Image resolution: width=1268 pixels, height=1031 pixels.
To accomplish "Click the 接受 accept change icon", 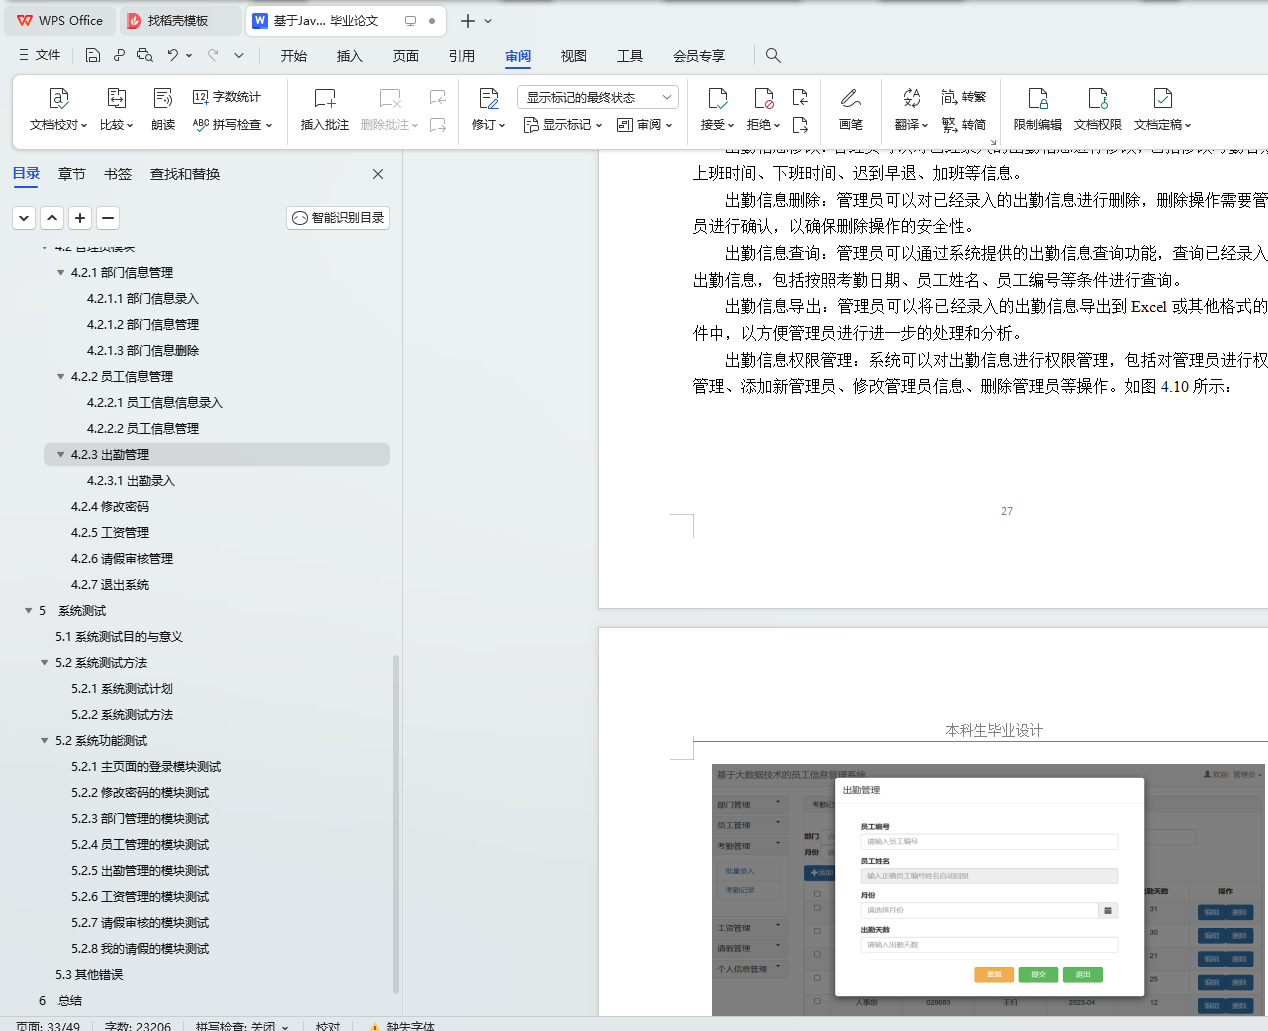I will click(718, 98).
